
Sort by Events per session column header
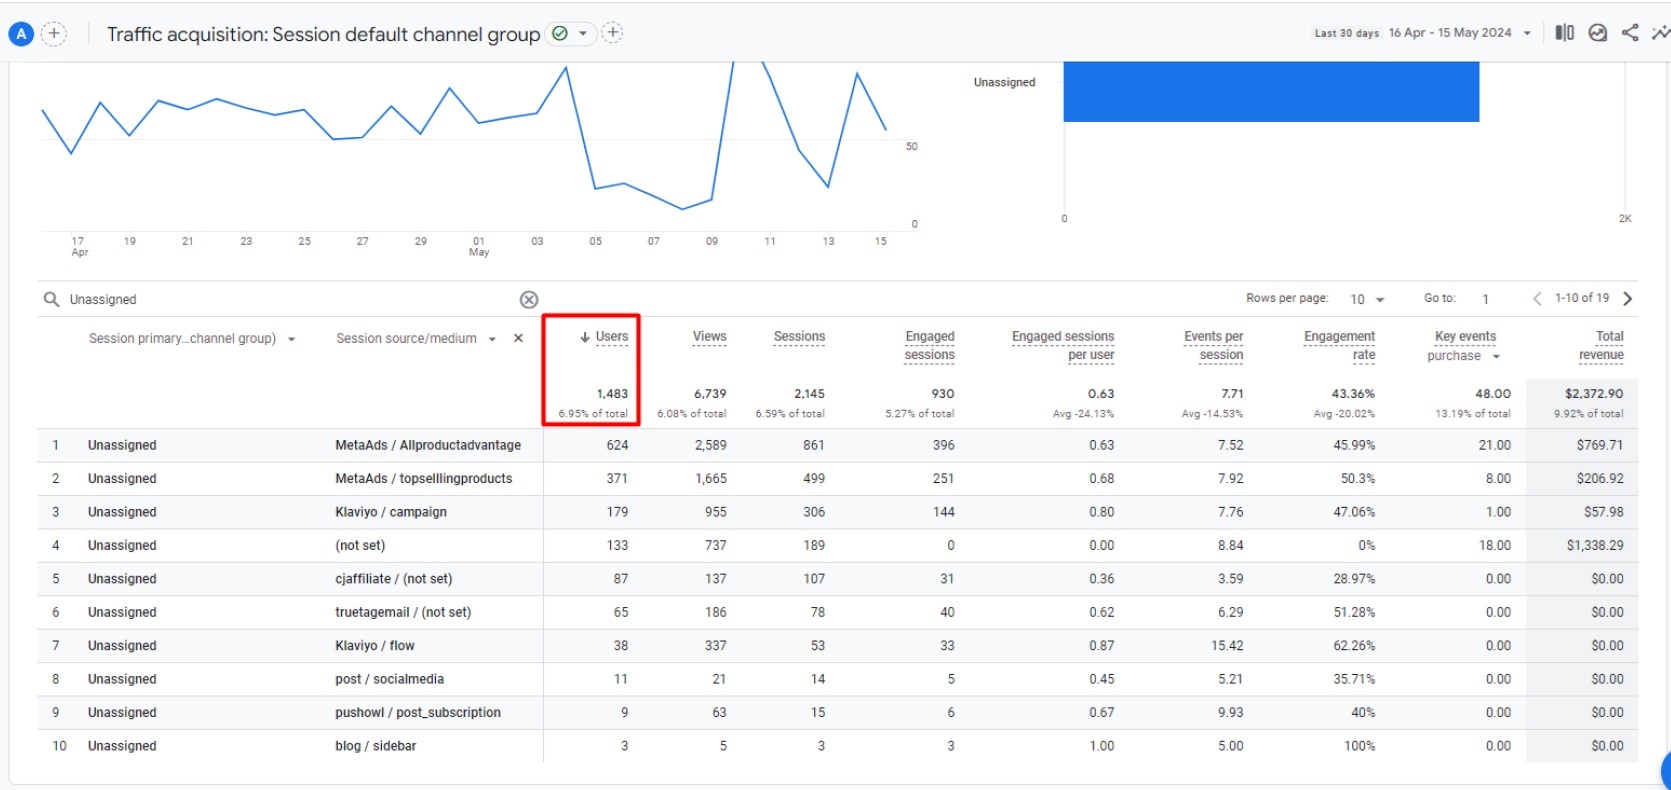point(1214,346)
